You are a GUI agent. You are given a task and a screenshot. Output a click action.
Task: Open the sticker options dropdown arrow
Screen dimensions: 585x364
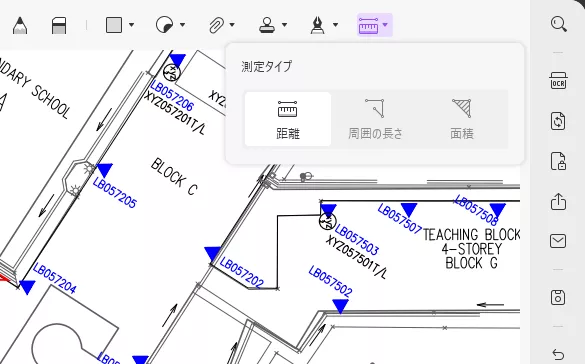click(x=182, y=25)
